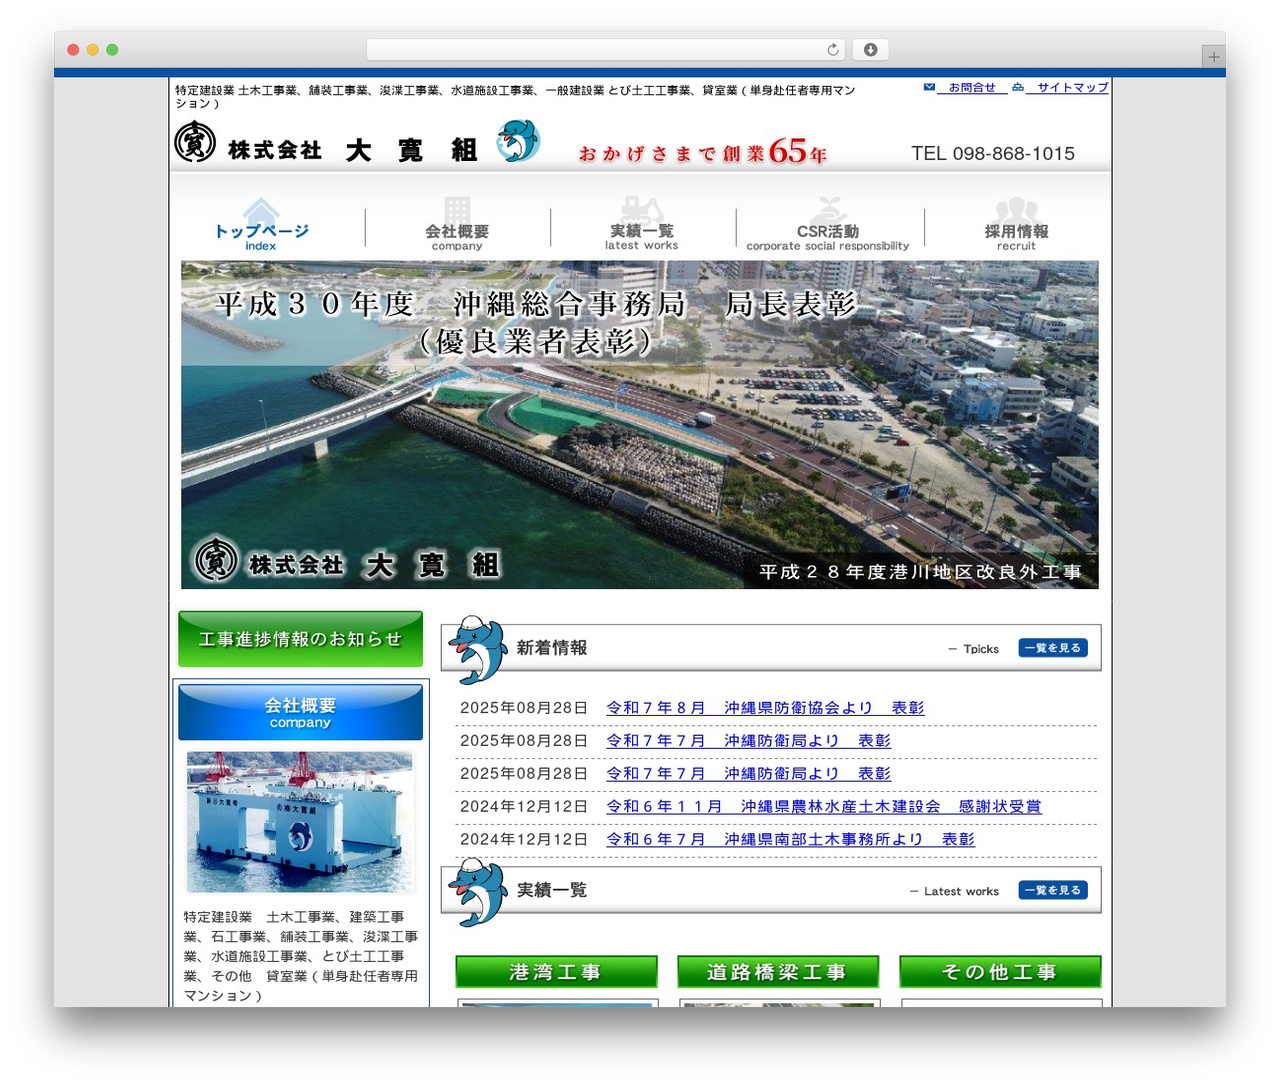This screenshot has width=1280, height=1084.
Task: Open news link 令和6年11月 沖縄県農林水産土木建設会 感謝状受賞
Action: pos(824,807)
